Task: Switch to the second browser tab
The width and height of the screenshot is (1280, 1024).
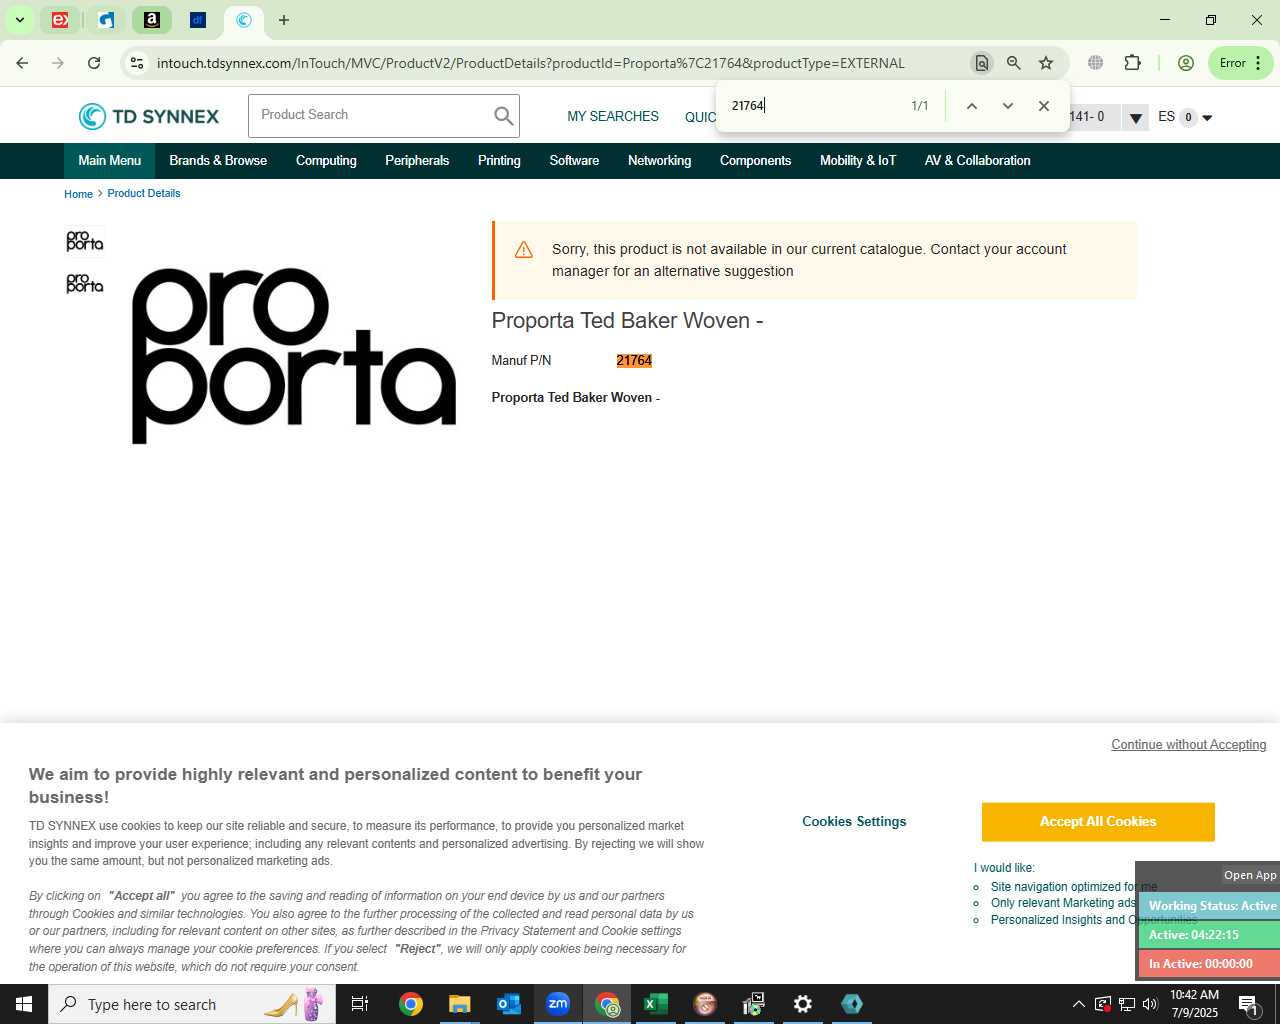Action: point(106,20)
